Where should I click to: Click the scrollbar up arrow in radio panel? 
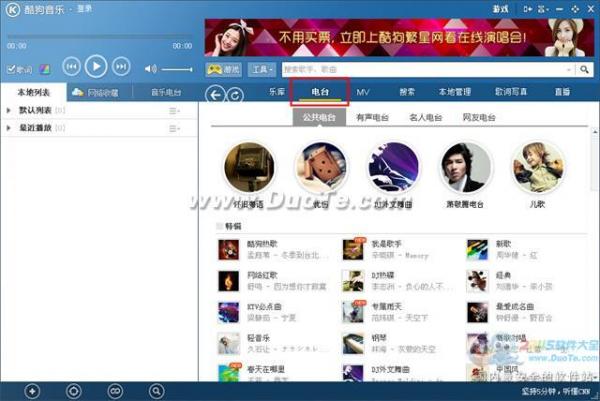[x=595, y=132]
